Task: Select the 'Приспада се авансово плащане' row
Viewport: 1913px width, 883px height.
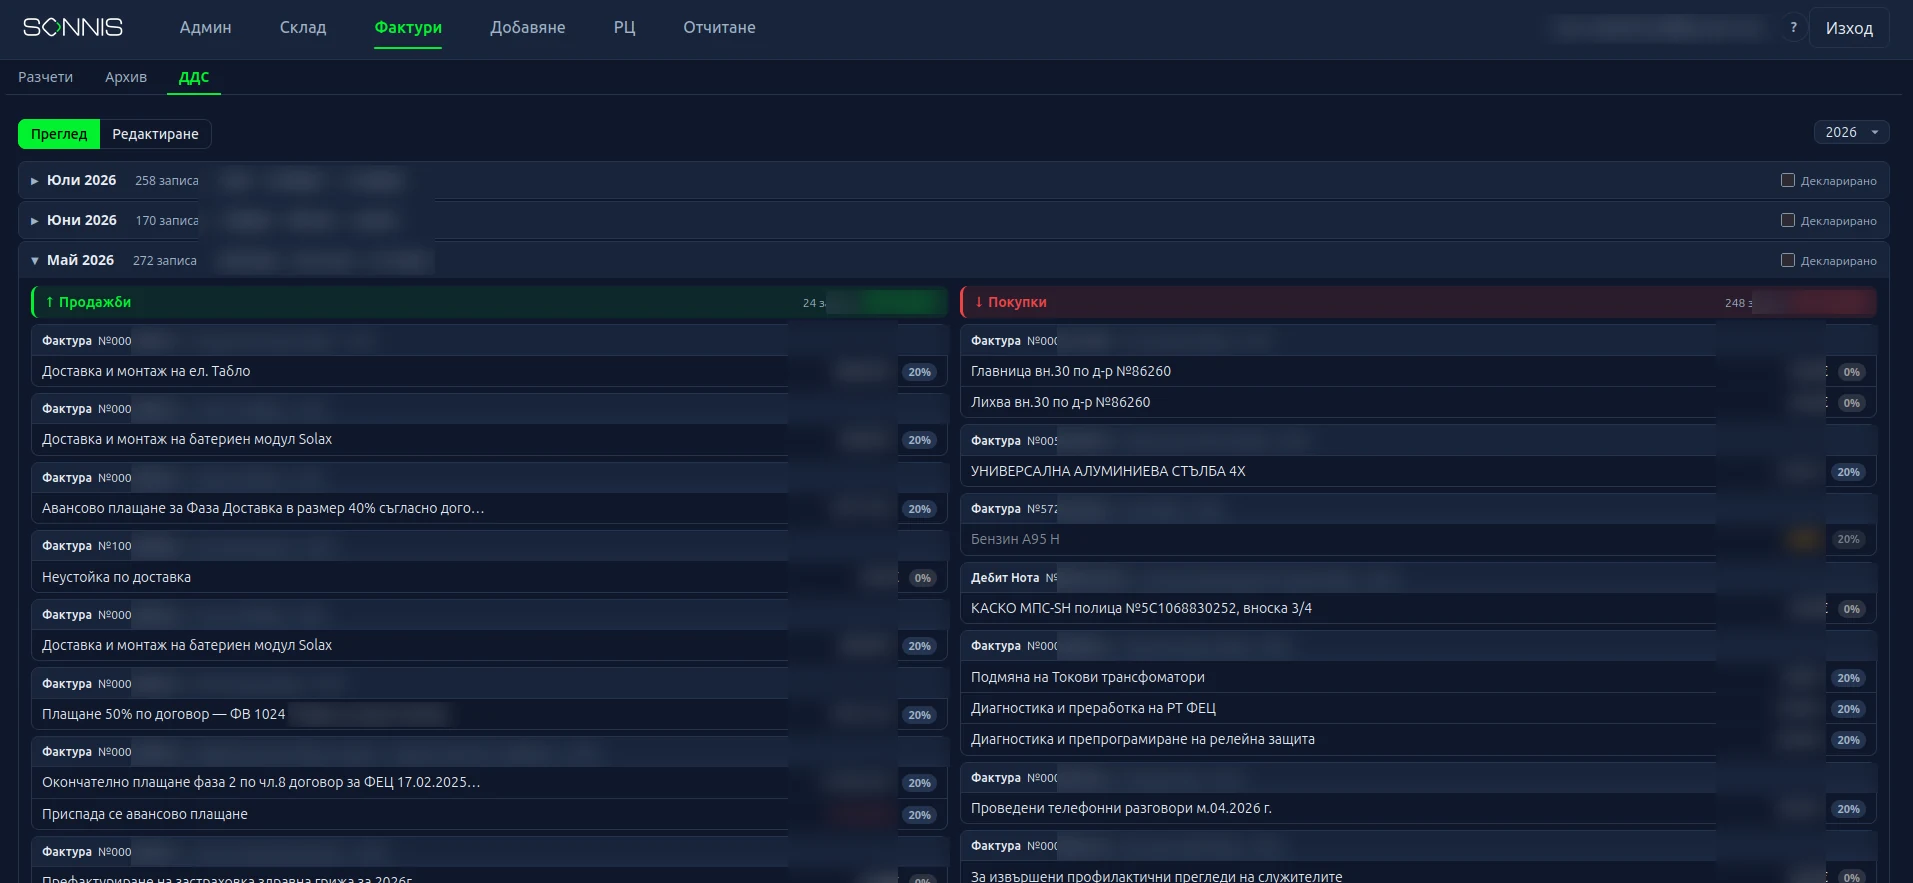Action: (489, 814)
